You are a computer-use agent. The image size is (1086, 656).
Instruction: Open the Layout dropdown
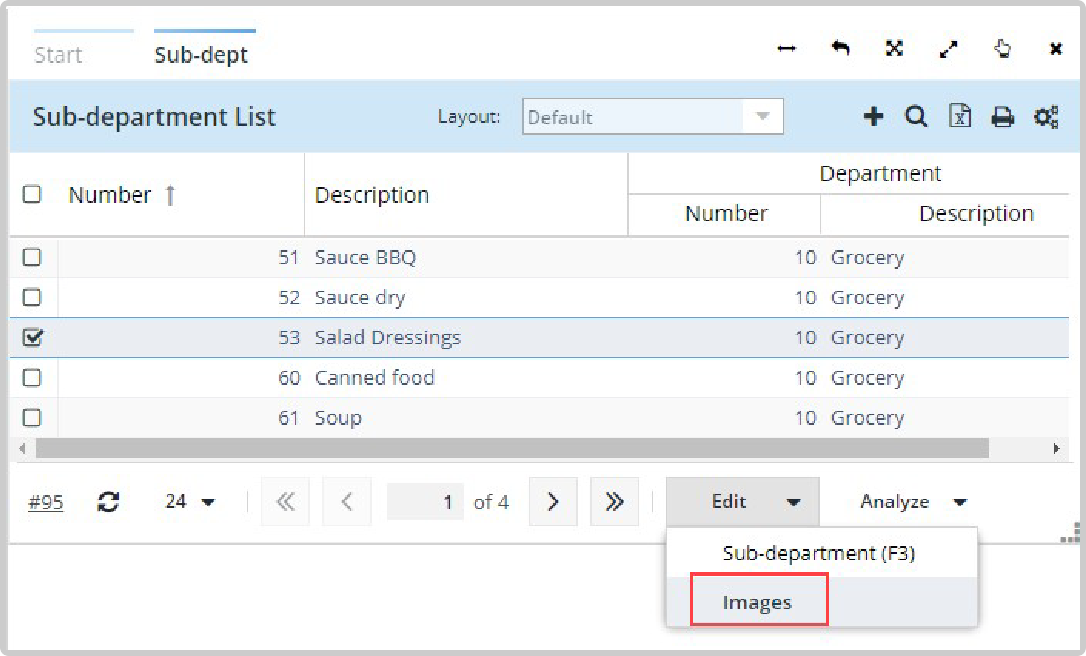(x=653, y=117)
